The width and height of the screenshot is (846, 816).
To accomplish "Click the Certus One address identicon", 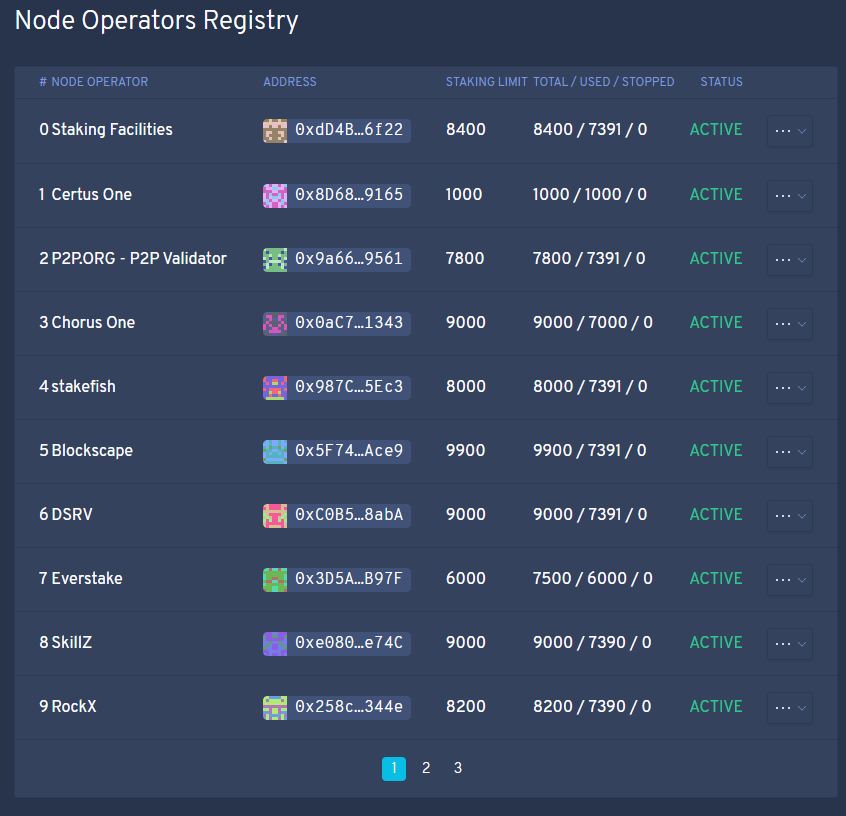I will 275,195.
